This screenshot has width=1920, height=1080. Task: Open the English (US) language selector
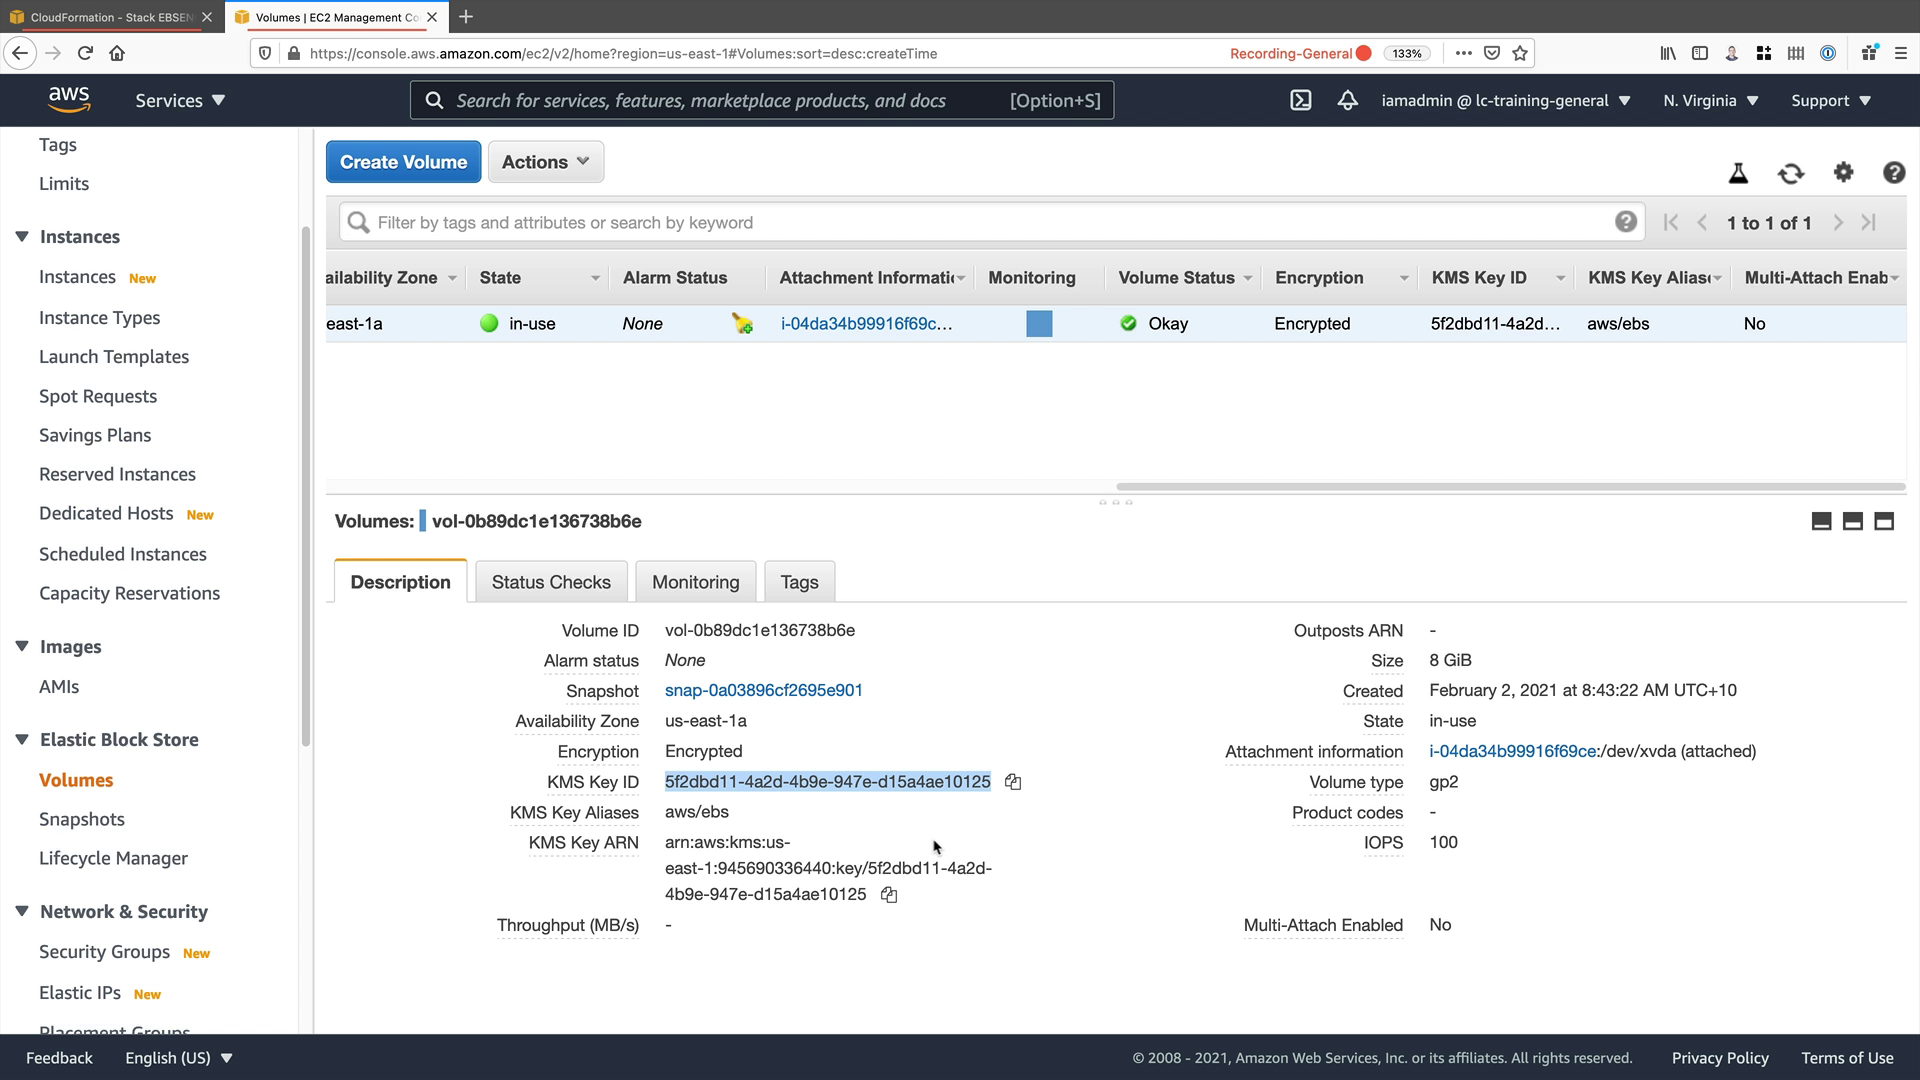pyautogui.click(x=178, y=1058)
